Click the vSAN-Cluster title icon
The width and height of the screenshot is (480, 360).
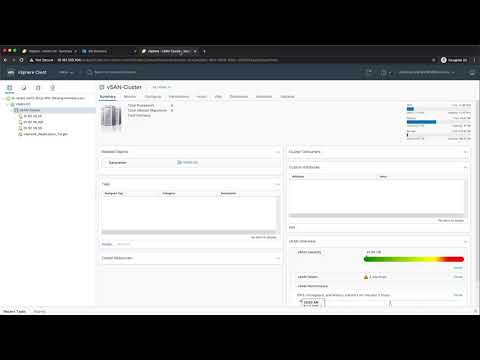click(x=102, y=87)
